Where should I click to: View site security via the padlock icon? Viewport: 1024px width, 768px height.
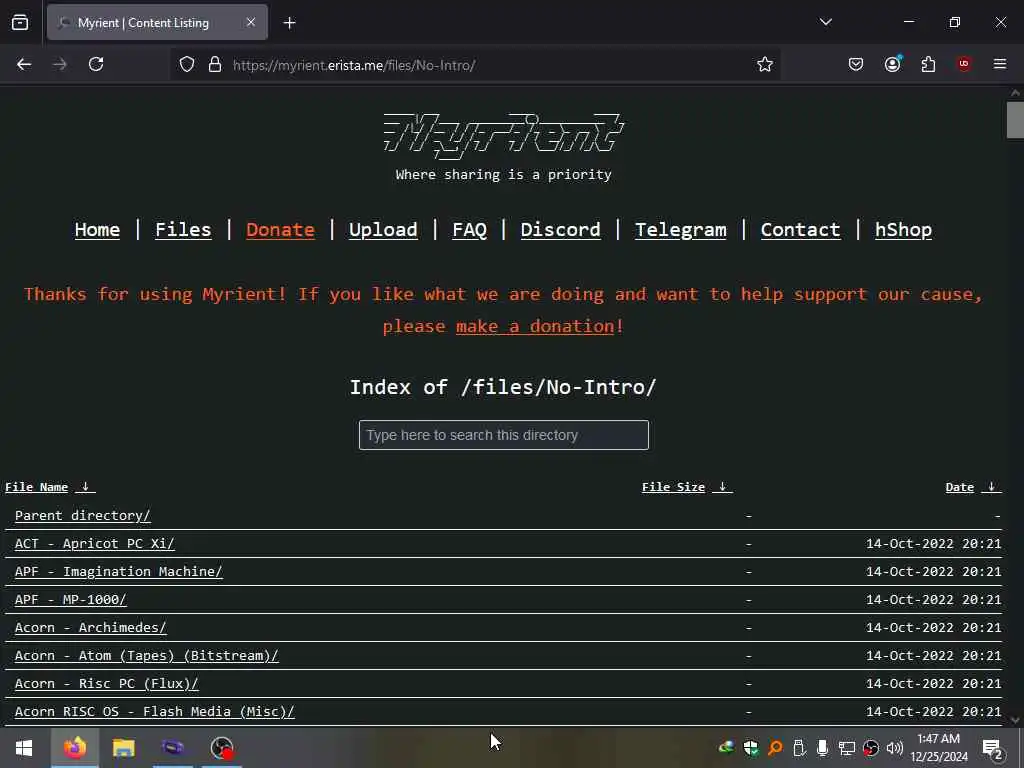tap(215, 65)
